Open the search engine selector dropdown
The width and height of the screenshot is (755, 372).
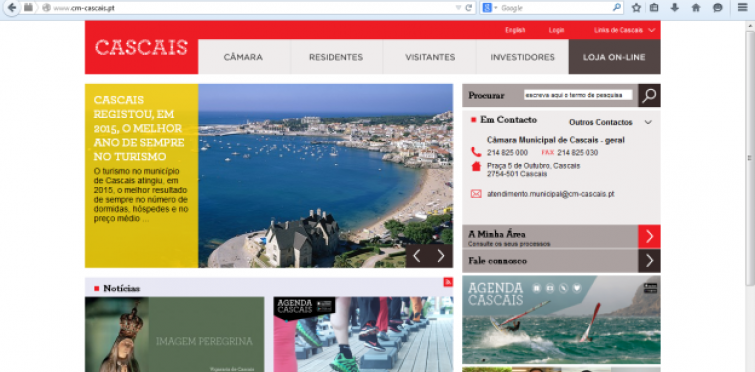[x=490, y=8]
